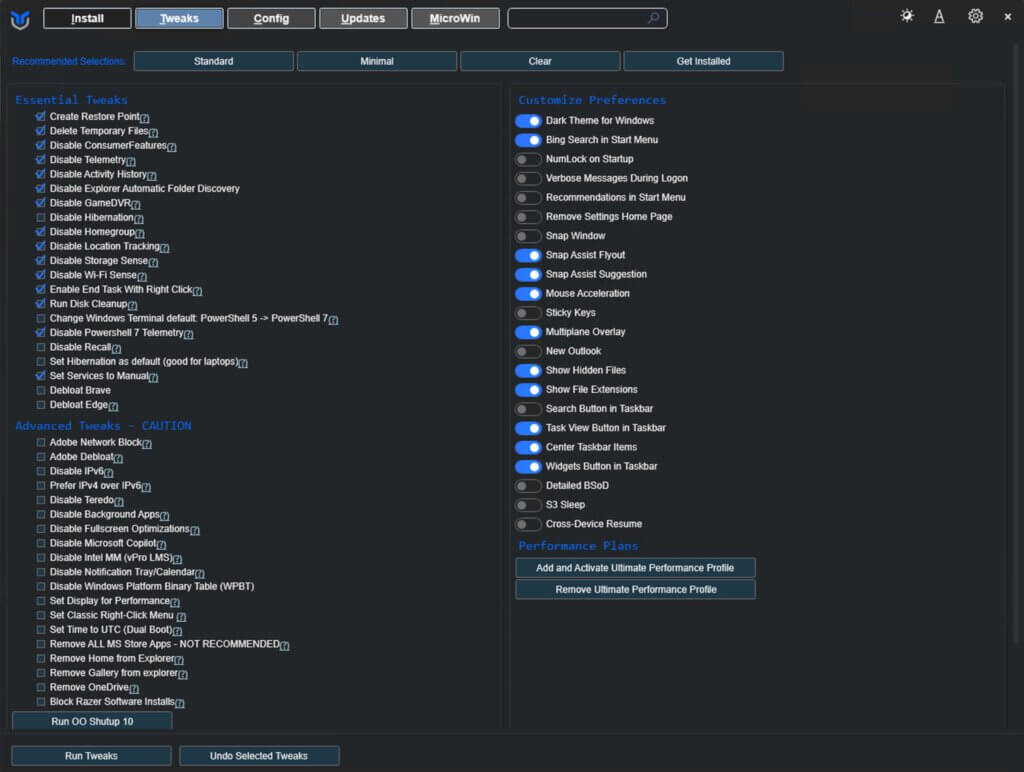This screenshot has height=772, width=1024.
Task: Disable Bing Search in Start Menu toggle
Action: (x=528, y=140)
